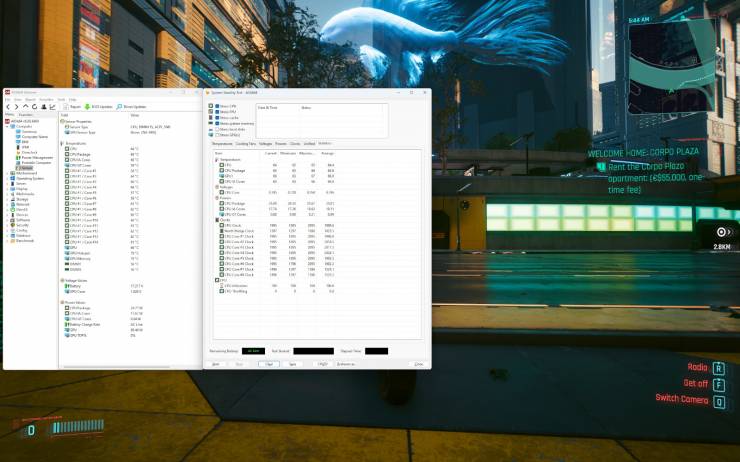Open the File menu in AIDA64
The image size is (740, 462).
coord(8,100)
